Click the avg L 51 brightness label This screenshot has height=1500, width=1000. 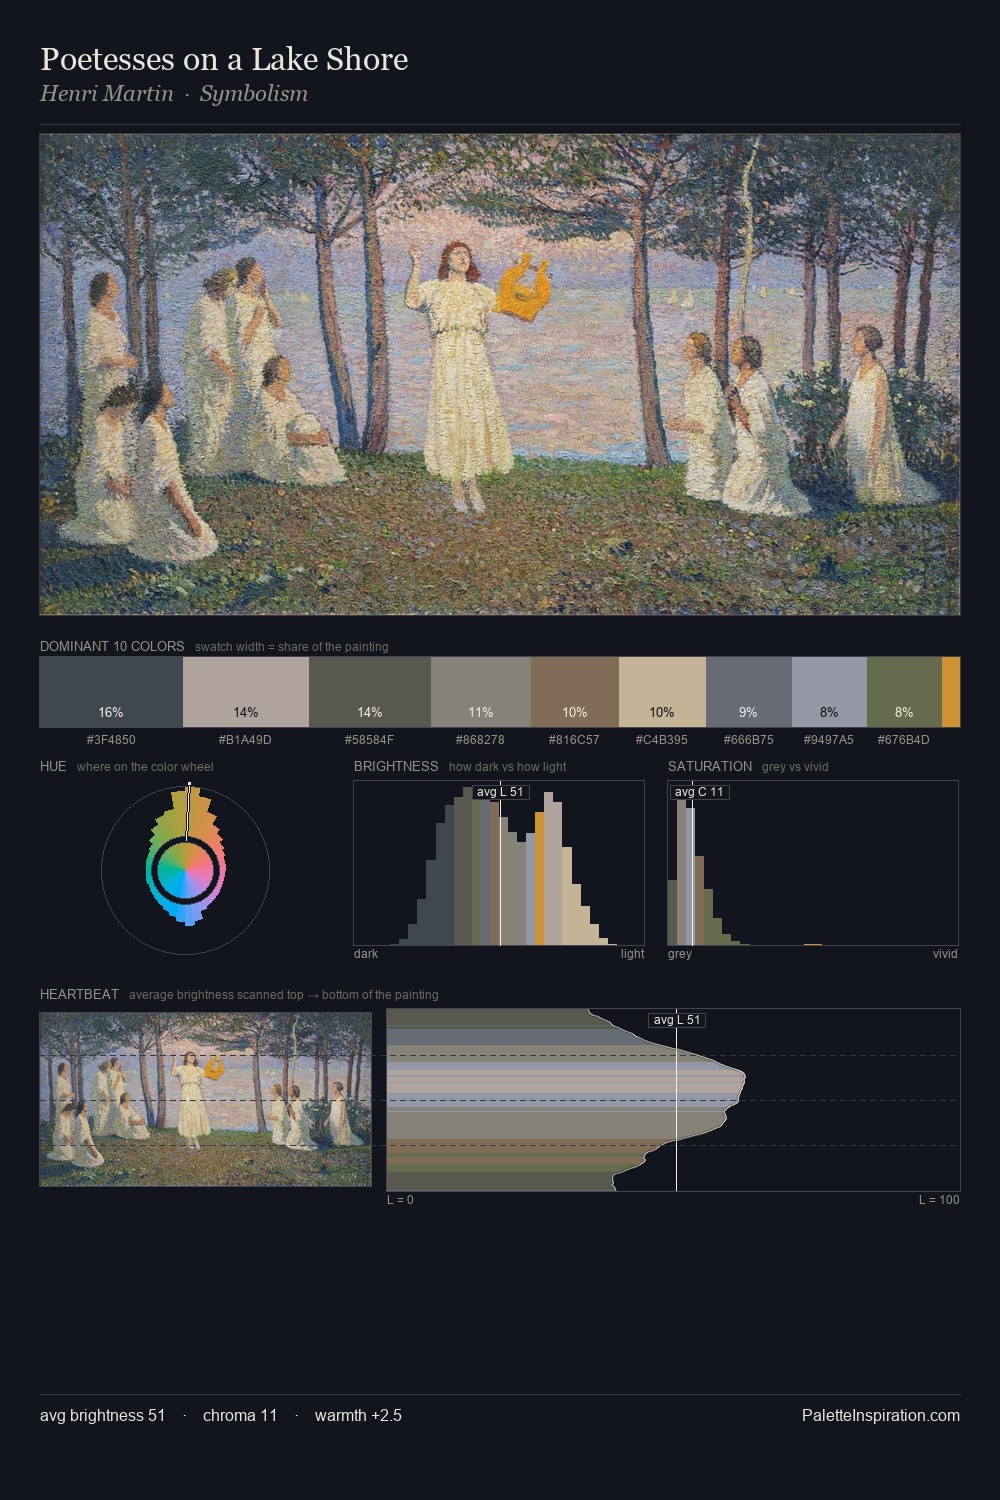pyautogui.click(x=500, y=792)
